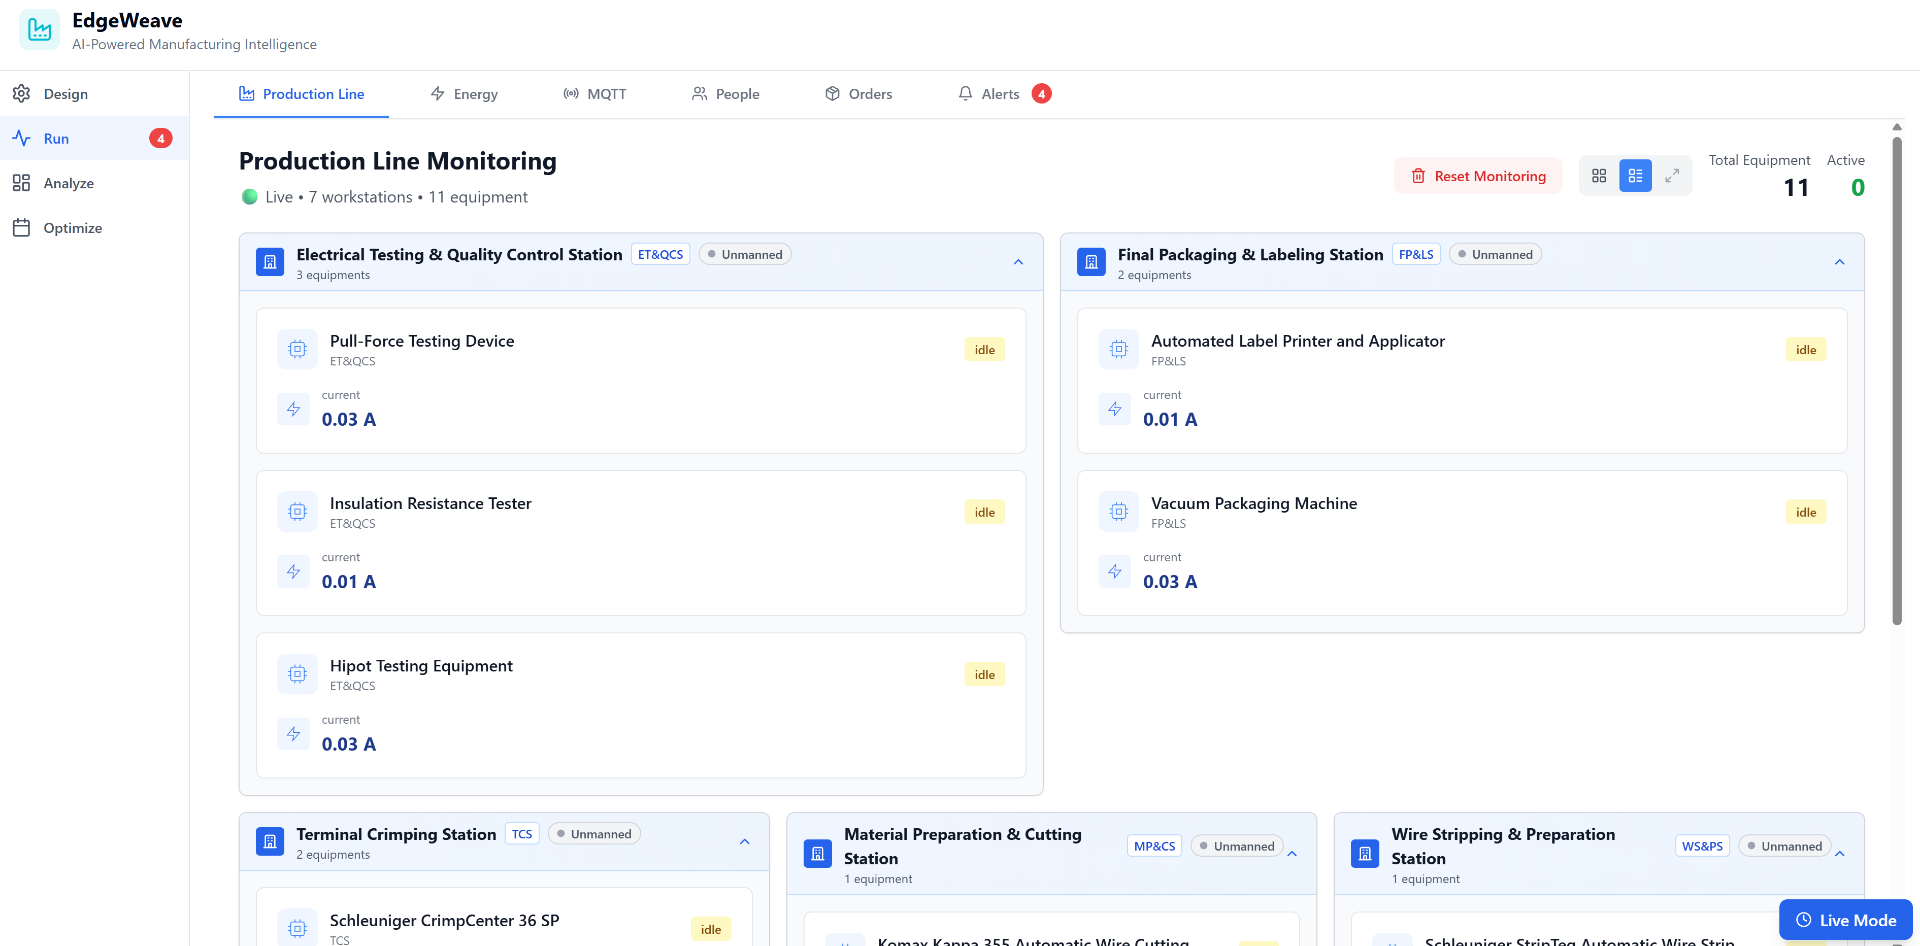Image resolution: width=1920 pixels, height=946 pixels.
Task: Click Terminal Crimping Station building icon
Action: (x=270, y=842)
